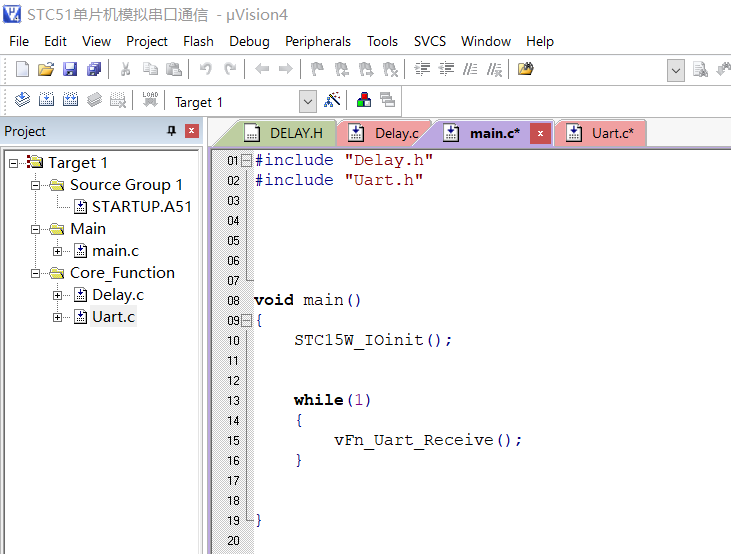Click the multi-project workspace icon

(387, 99)
